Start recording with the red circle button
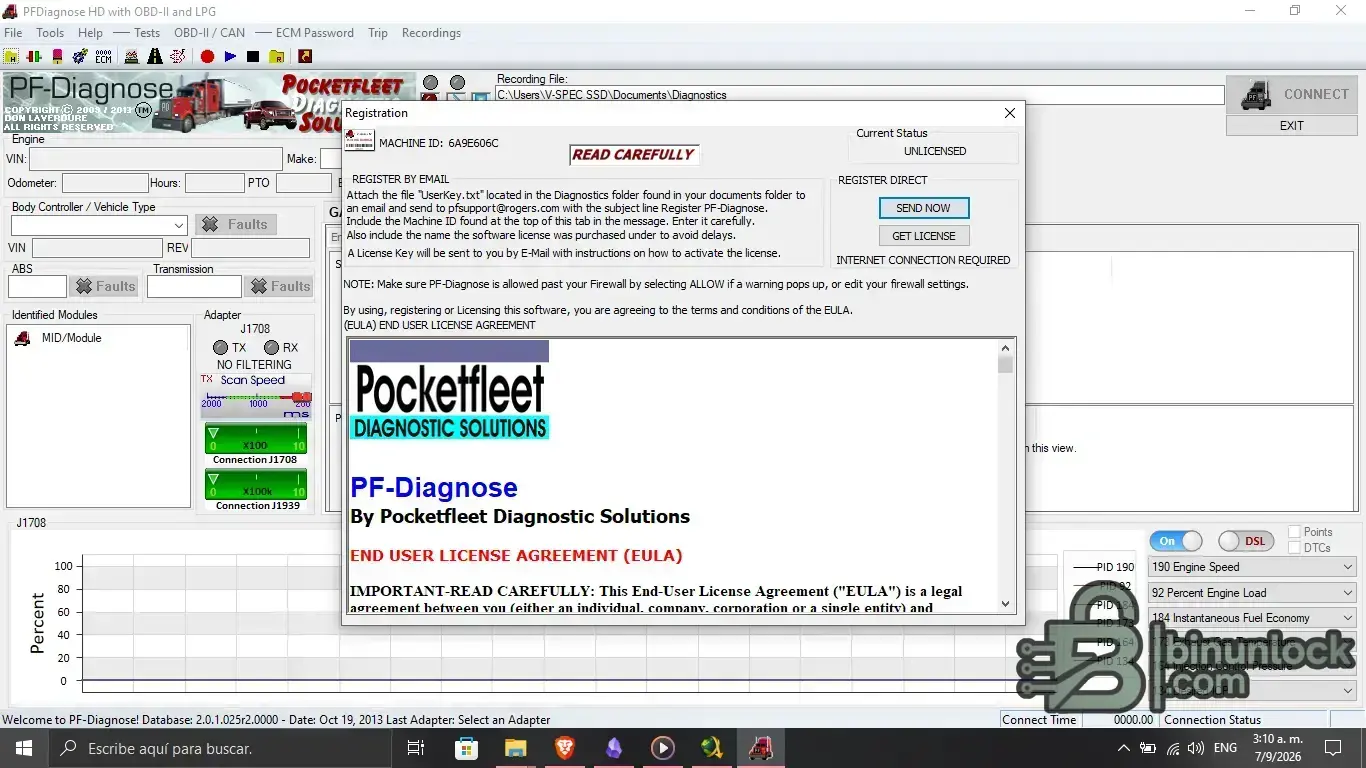 pos(207,57)
